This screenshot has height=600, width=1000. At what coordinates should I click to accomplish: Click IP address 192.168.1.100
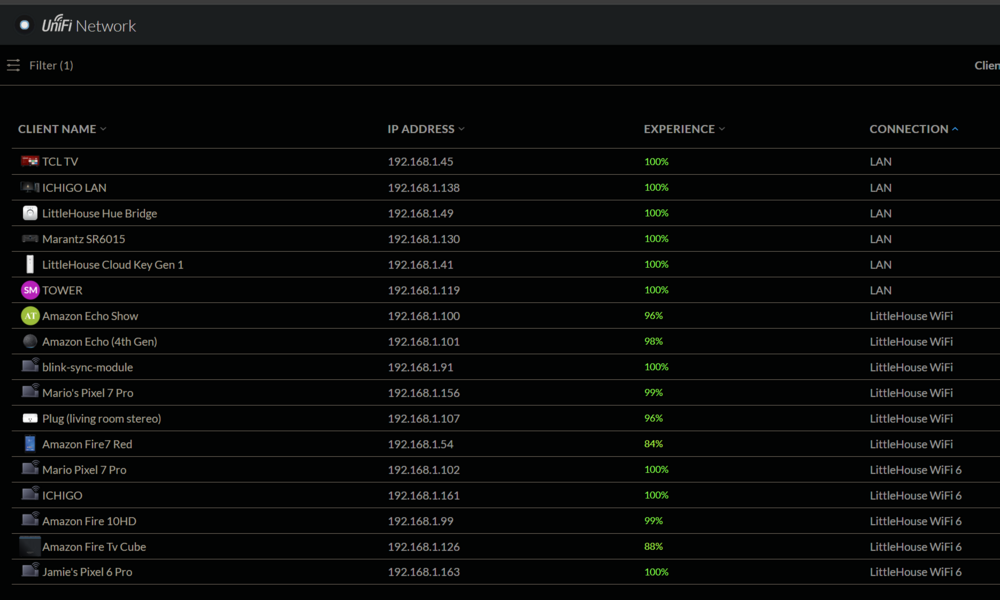coord(423,316)
